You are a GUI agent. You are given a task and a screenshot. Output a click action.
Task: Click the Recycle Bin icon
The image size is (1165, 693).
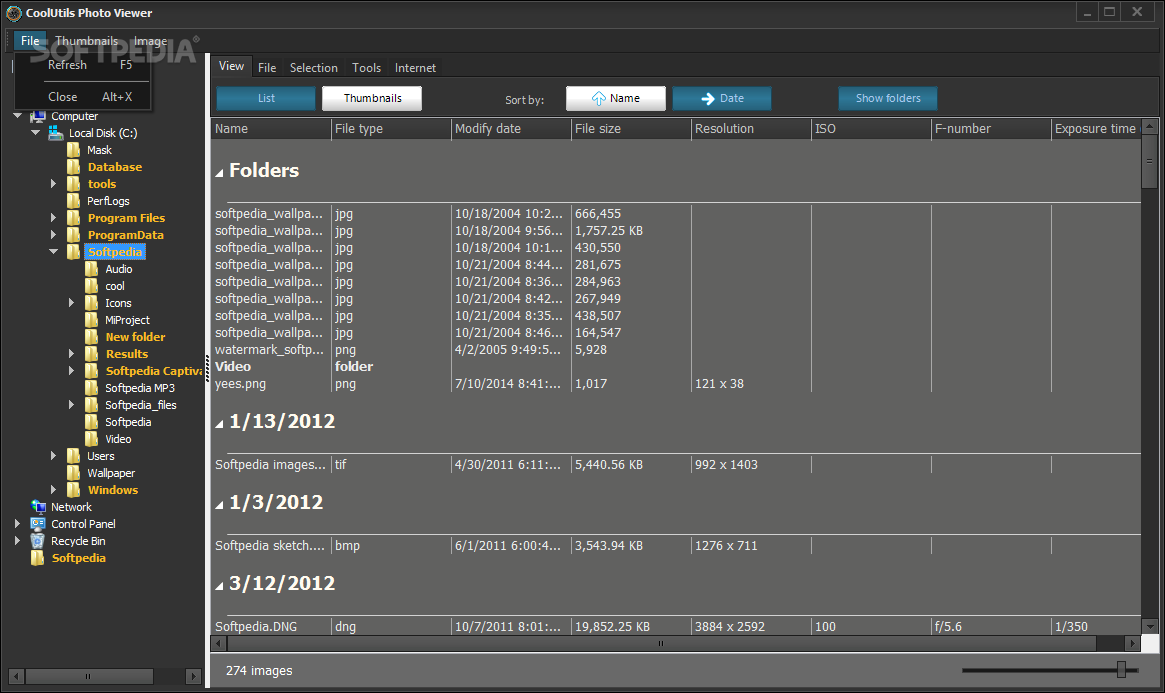click(x=38, y=541)
